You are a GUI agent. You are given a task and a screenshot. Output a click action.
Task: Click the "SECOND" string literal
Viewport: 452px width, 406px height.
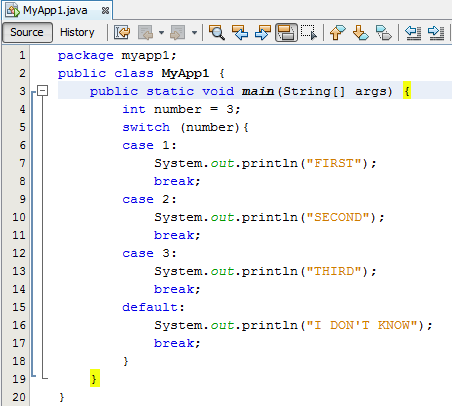[x=338, y=217]
